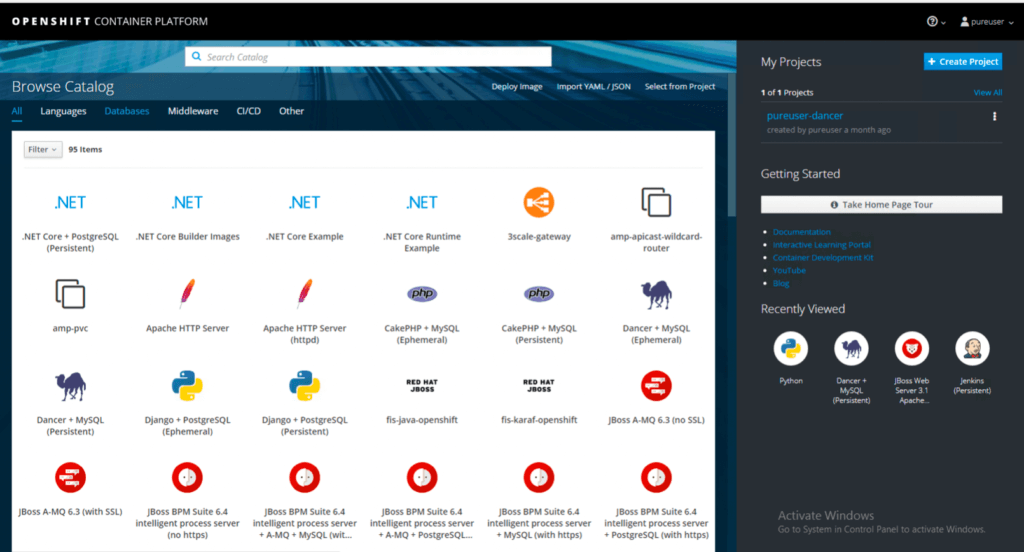Open JBoss BPM Suite MySQL (with https) icon
This screenshot has width=1024, height=552.
pyautogui.click(x=539, y=478)
